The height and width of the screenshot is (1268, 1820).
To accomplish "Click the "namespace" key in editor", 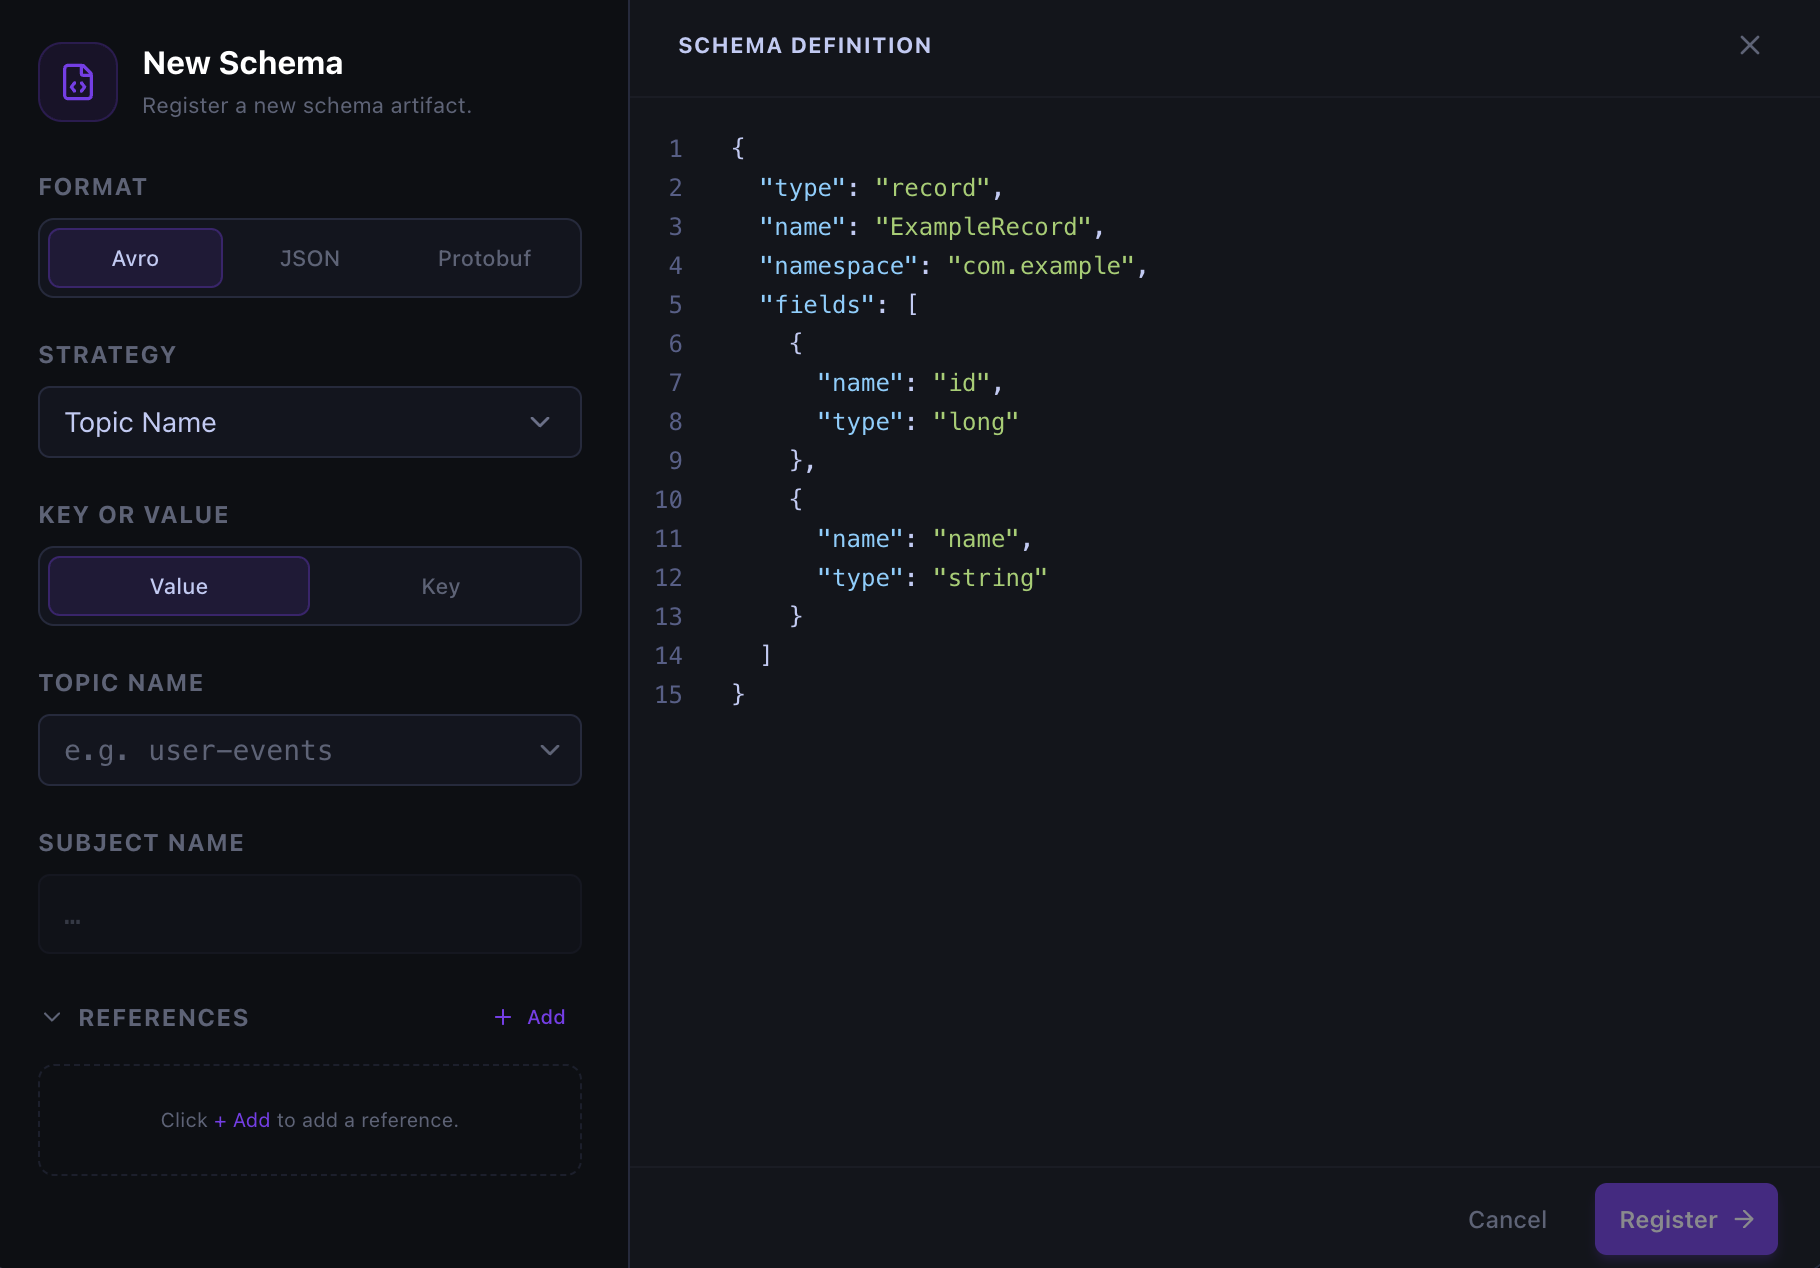I will (x=839, y=266).
